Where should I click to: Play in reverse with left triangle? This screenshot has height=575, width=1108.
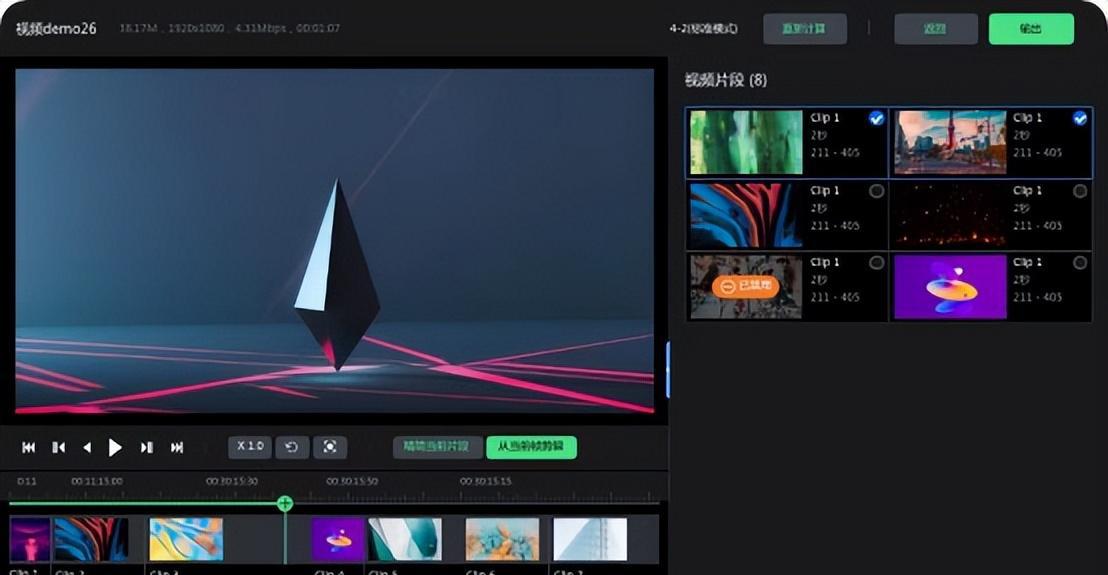coord(87,447)
